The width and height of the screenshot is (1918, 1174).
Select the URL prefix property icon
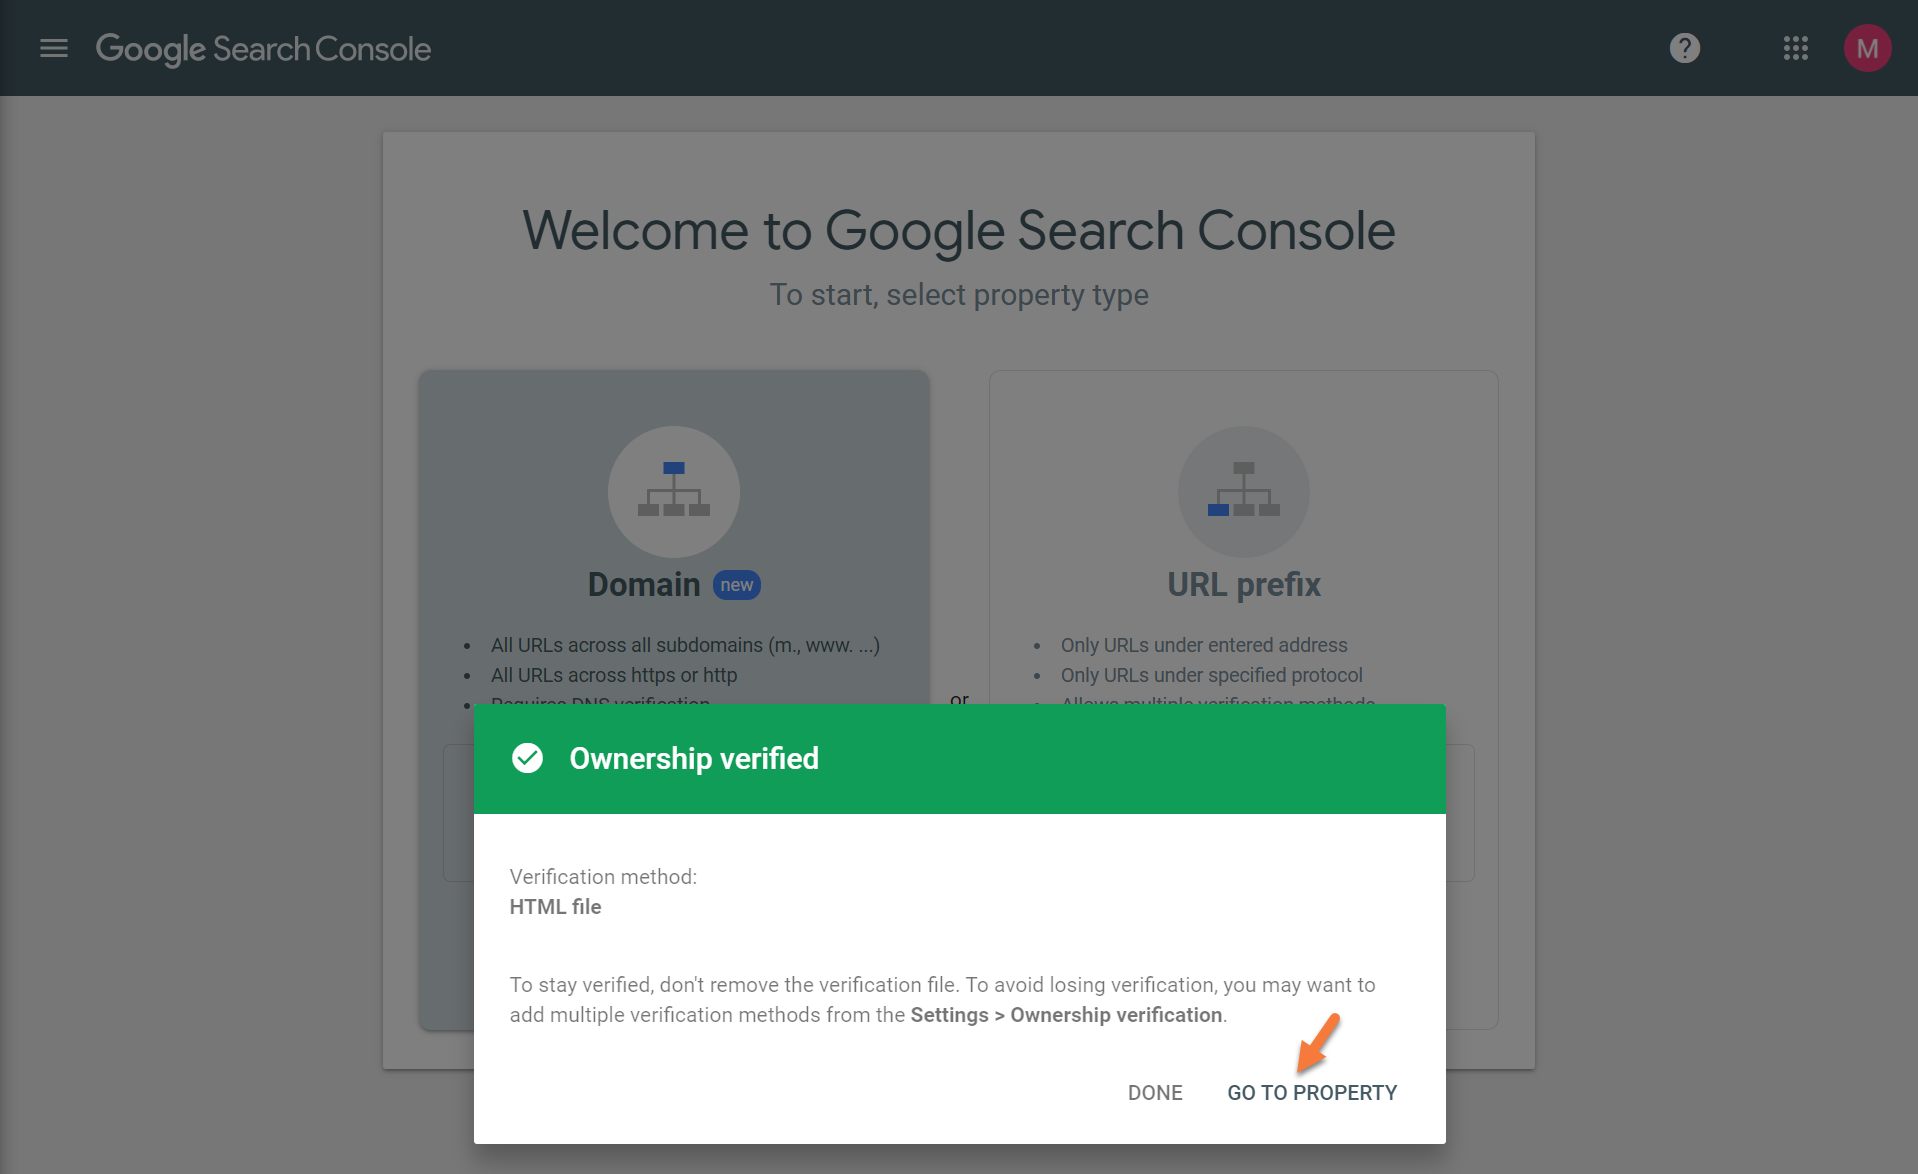(1243, 491)
